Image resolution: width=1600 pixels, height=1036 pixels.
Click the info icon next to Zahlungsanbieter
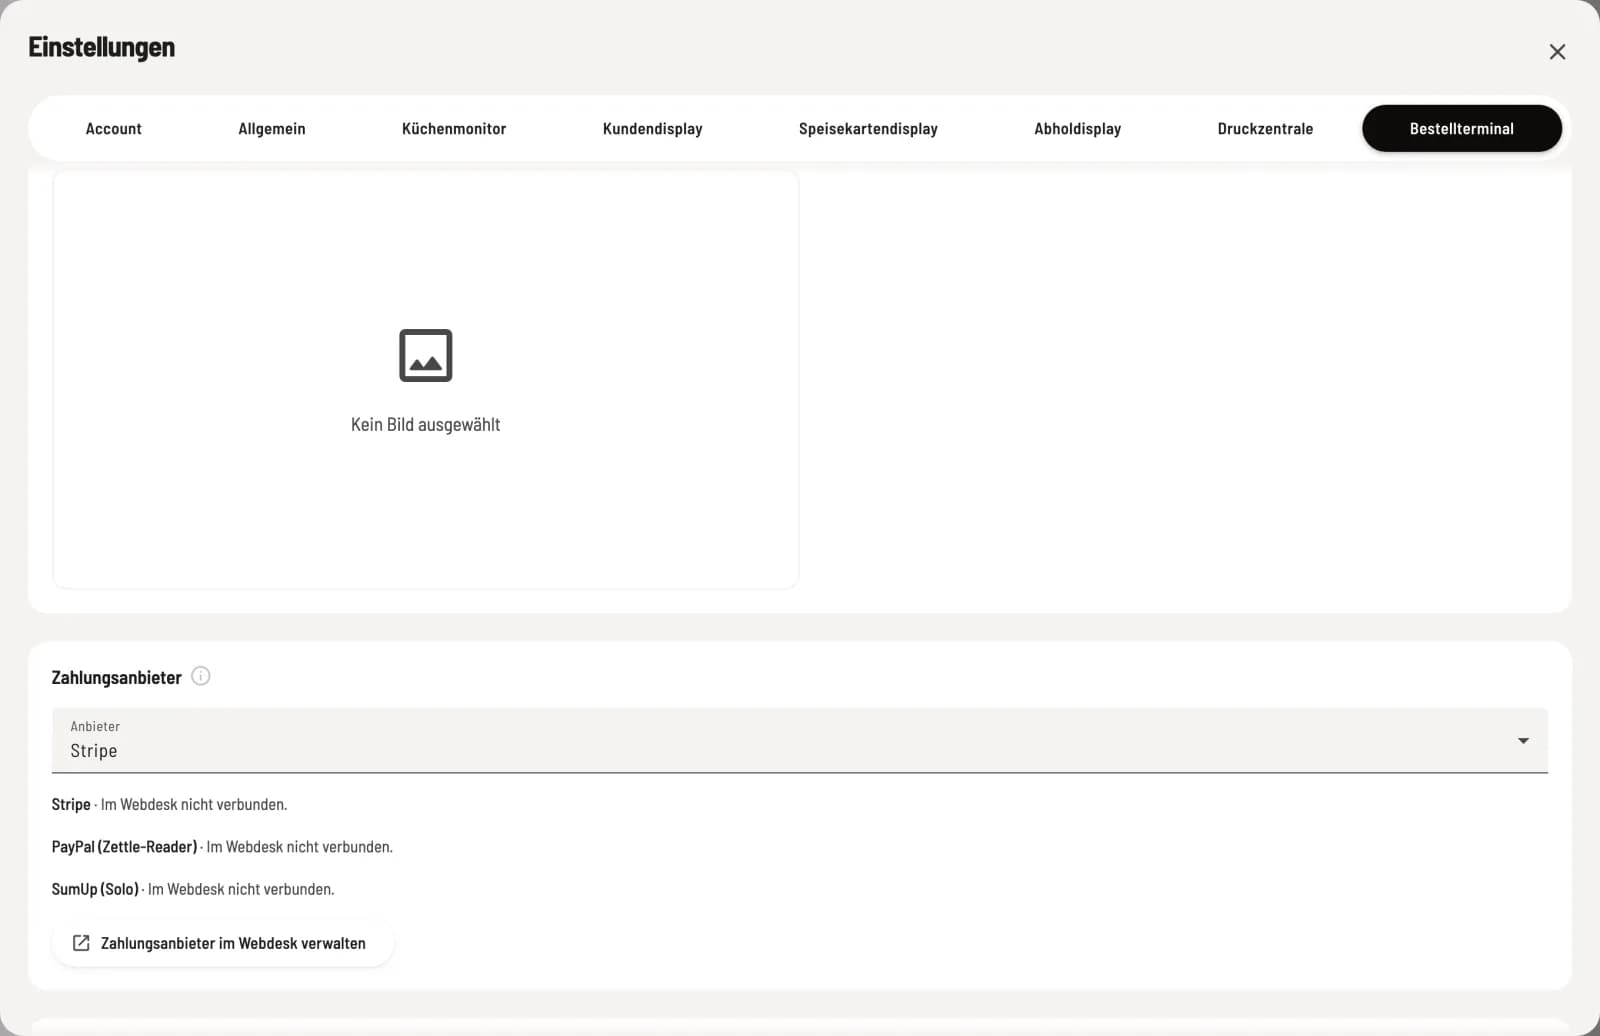pyautogui.click(x=201, y=676)
